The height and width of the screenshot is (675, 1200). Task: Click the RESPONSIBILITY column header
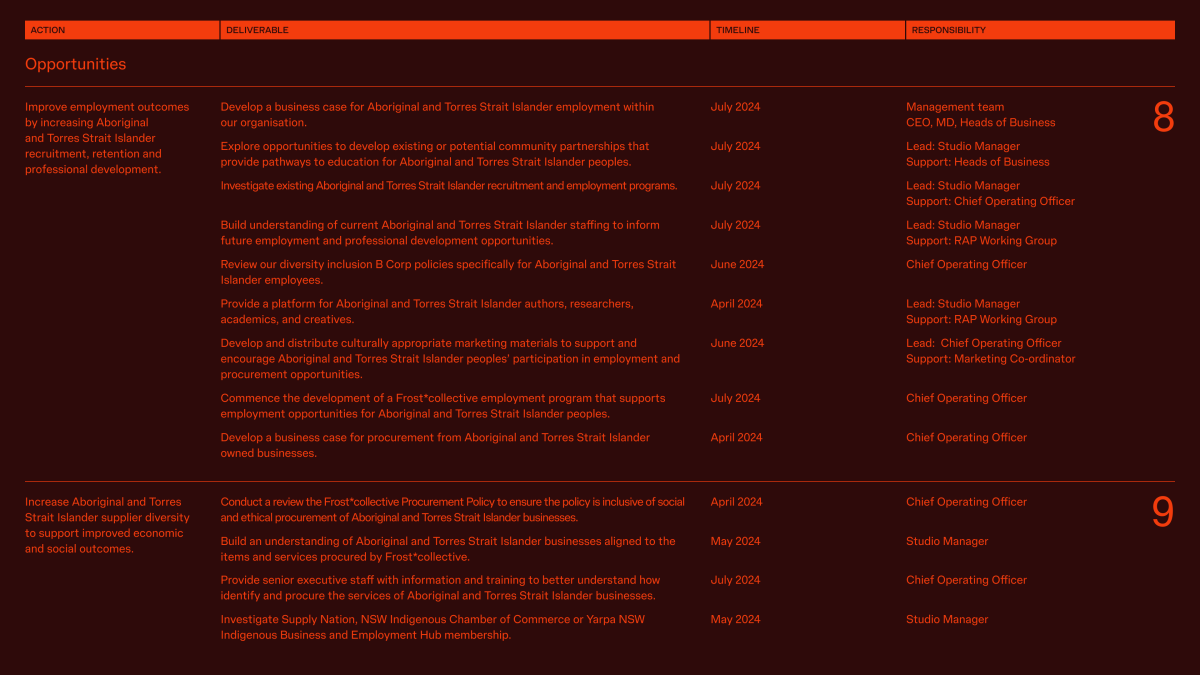pos(946,30)
